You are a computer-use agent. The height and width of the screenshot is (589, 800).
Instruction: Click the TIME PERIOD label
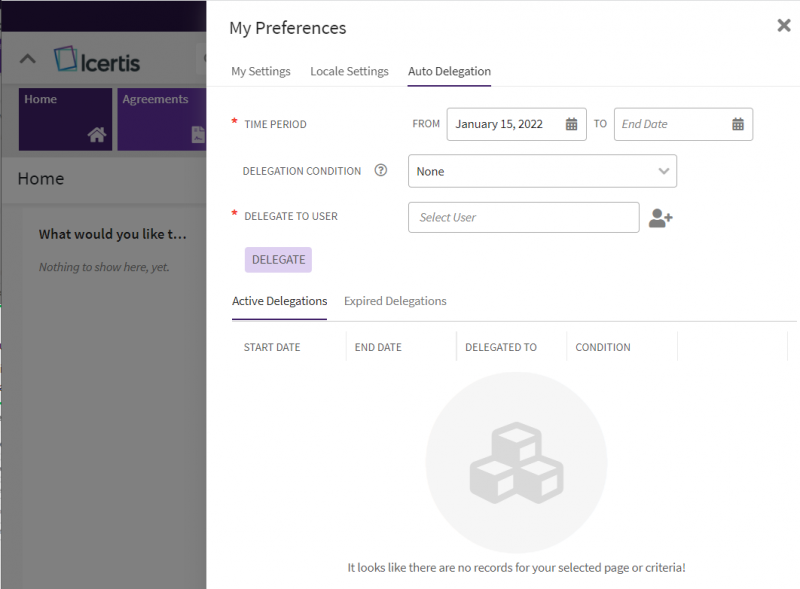275,124
